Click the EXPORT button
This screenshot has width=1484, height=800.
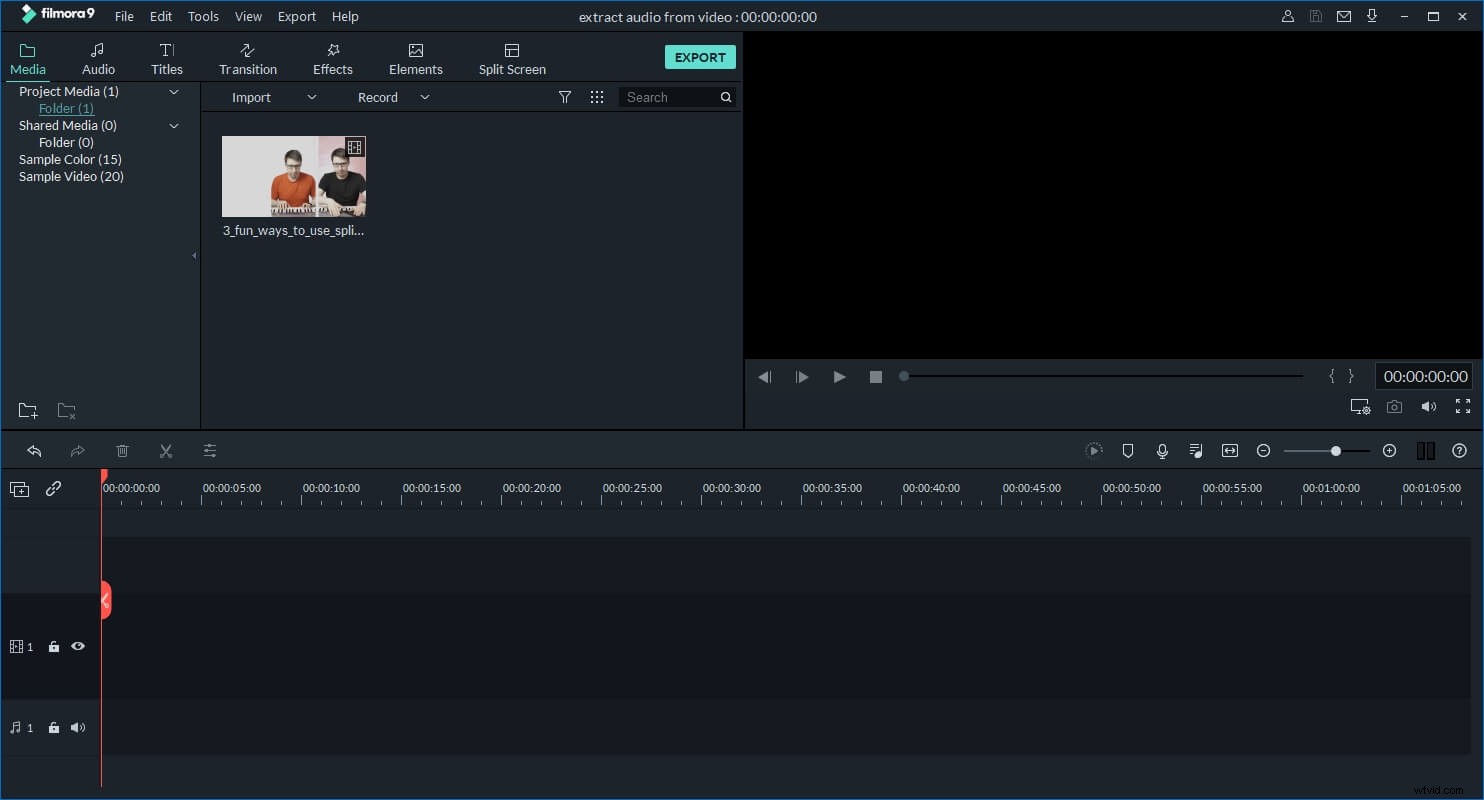[x=700, y=57]
